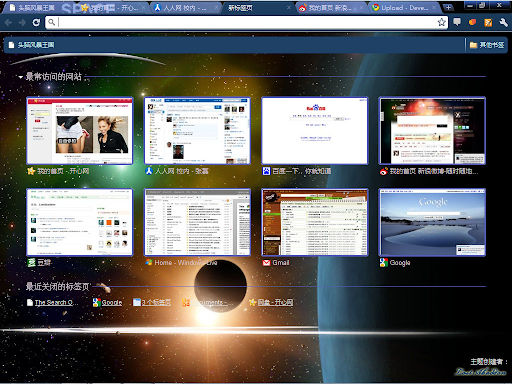
Task: Click the 人人网 favicon under its thumbnail
Action: click(149, 171)
